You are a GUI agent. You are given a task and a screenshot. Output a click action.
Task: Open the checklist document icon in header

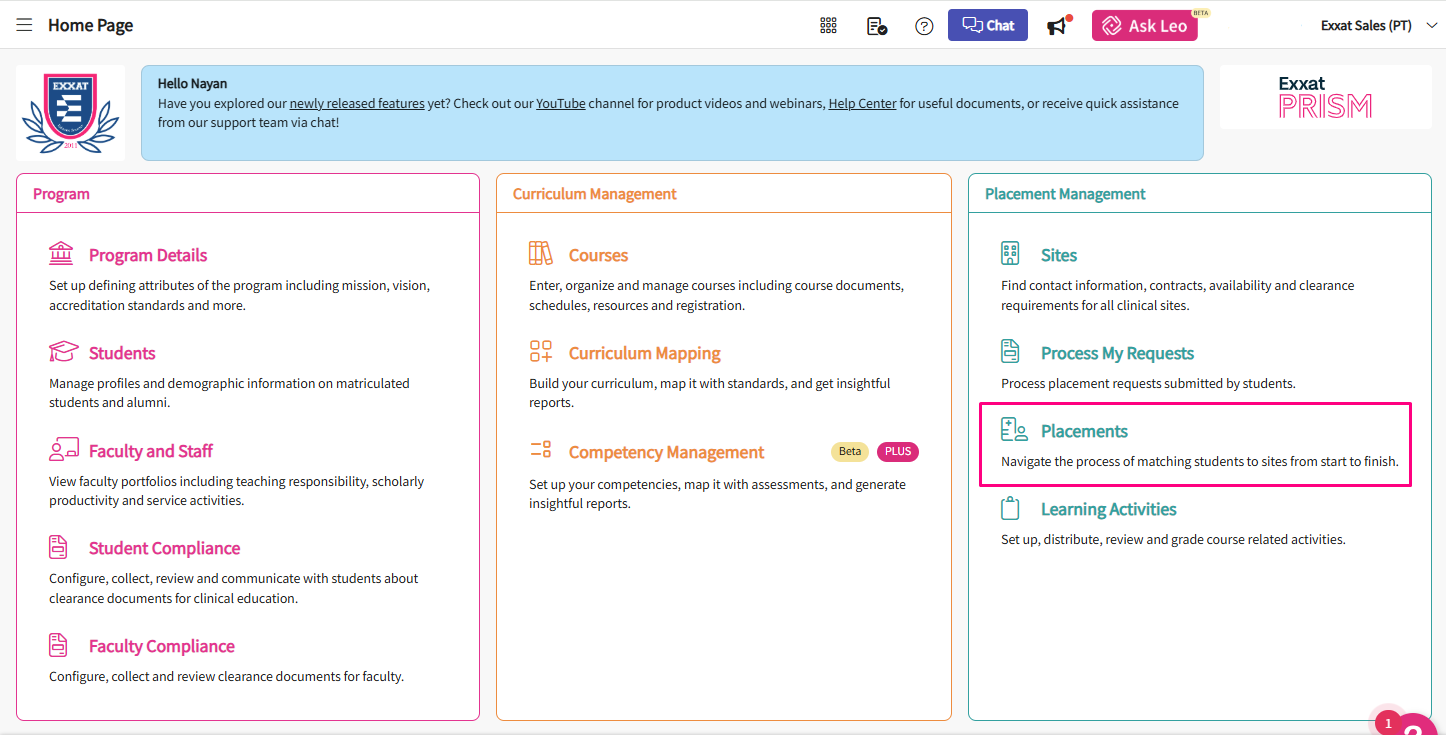point(877,26)
